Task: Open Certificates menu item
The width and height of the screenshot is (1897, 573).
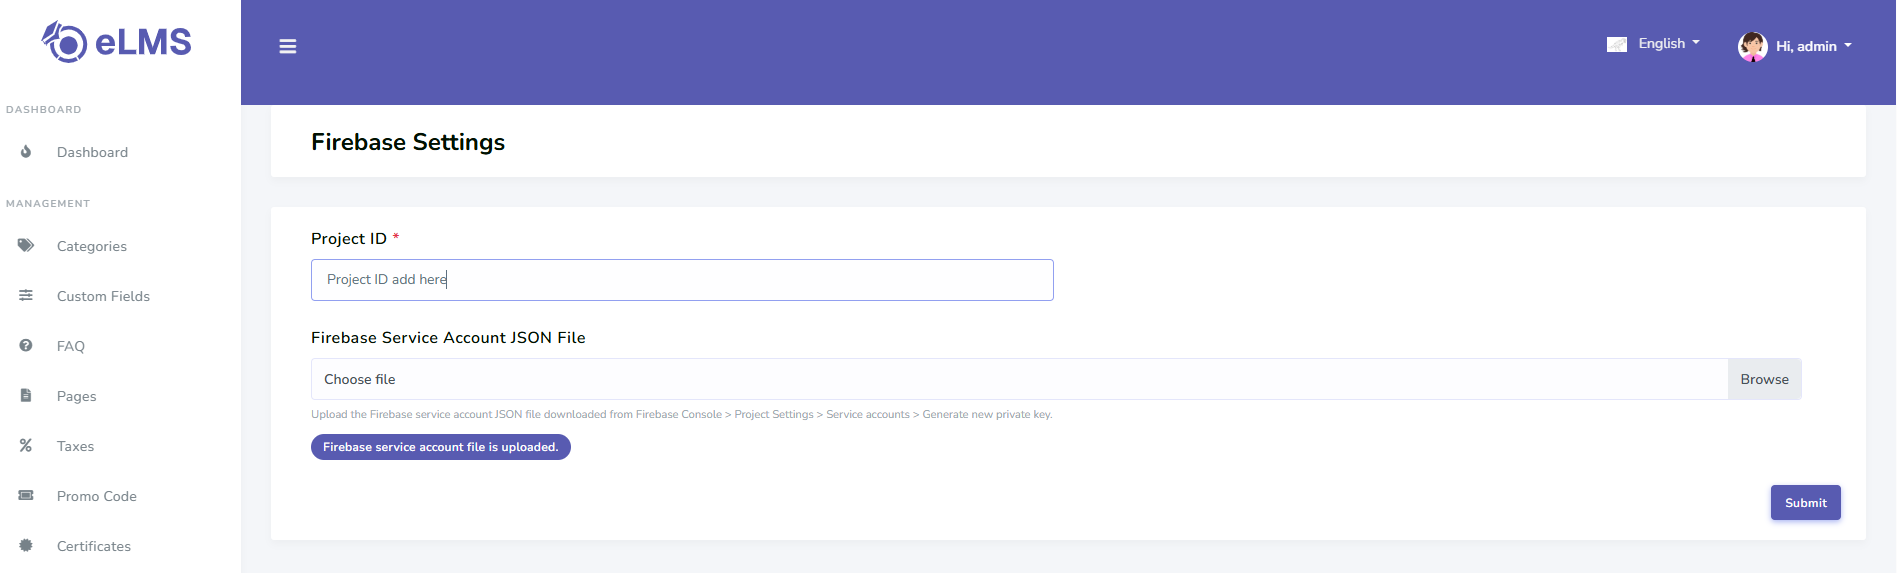Action: click(x=94, y=546)
